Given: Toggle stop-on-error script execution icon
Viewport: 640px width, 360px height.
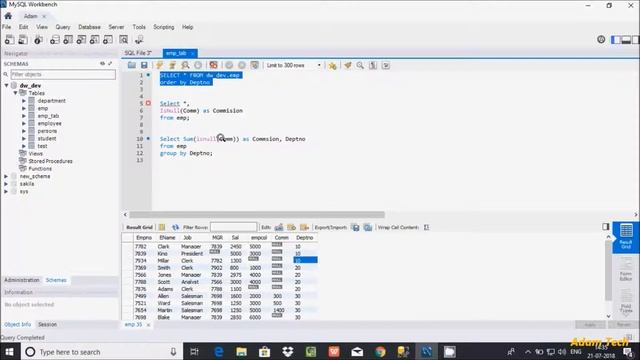Looking at the screenshot, I should (x=213, y=65).
